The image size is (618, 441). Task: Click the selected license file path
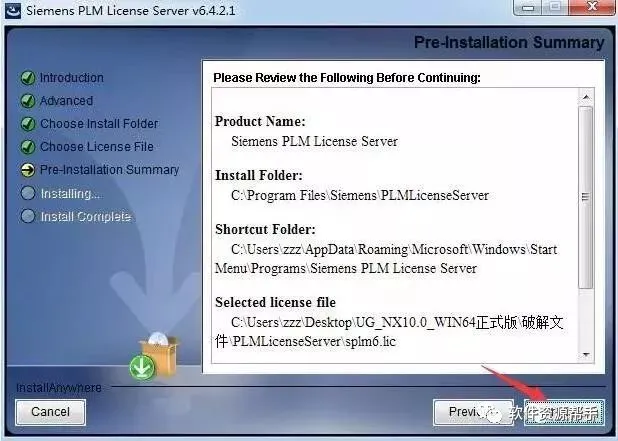[389, 331]
